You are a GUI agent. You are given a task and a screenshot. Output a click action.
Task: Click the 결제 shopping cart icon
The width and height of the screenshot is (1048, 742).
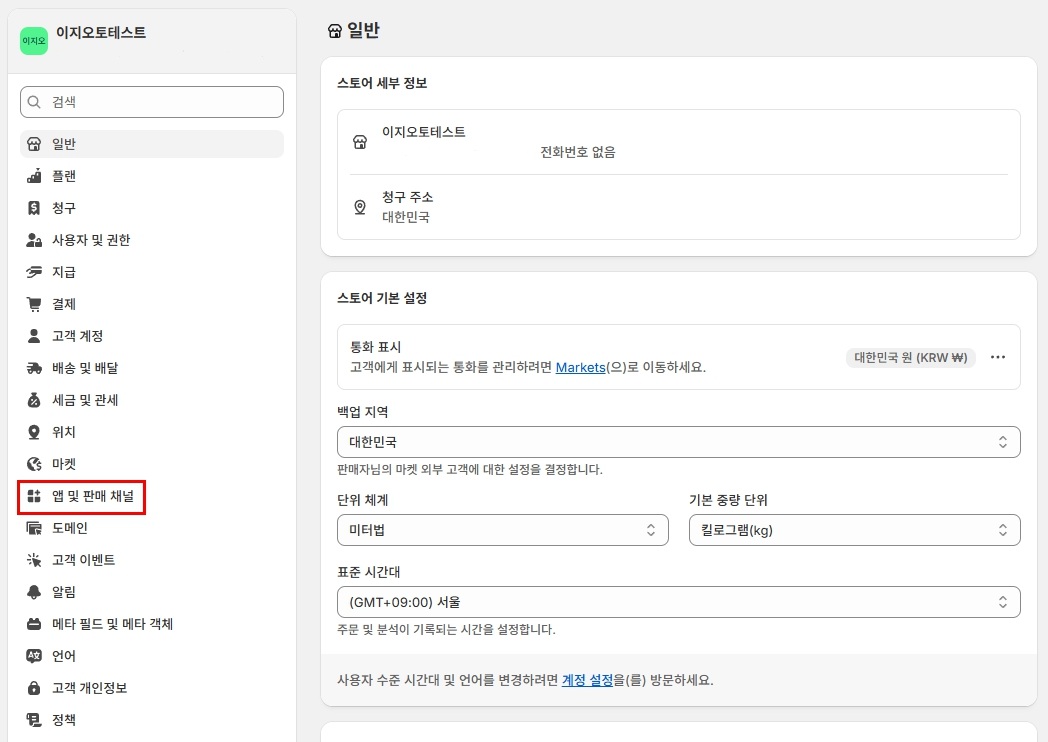[34, 304]
